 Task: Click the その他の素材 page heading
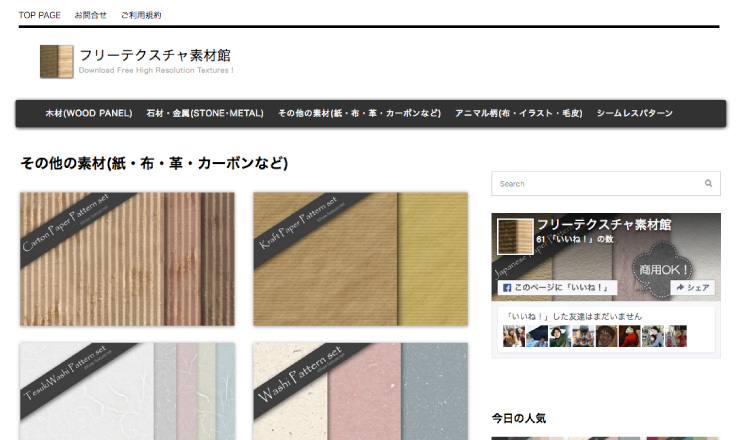[x=154, y=163]
